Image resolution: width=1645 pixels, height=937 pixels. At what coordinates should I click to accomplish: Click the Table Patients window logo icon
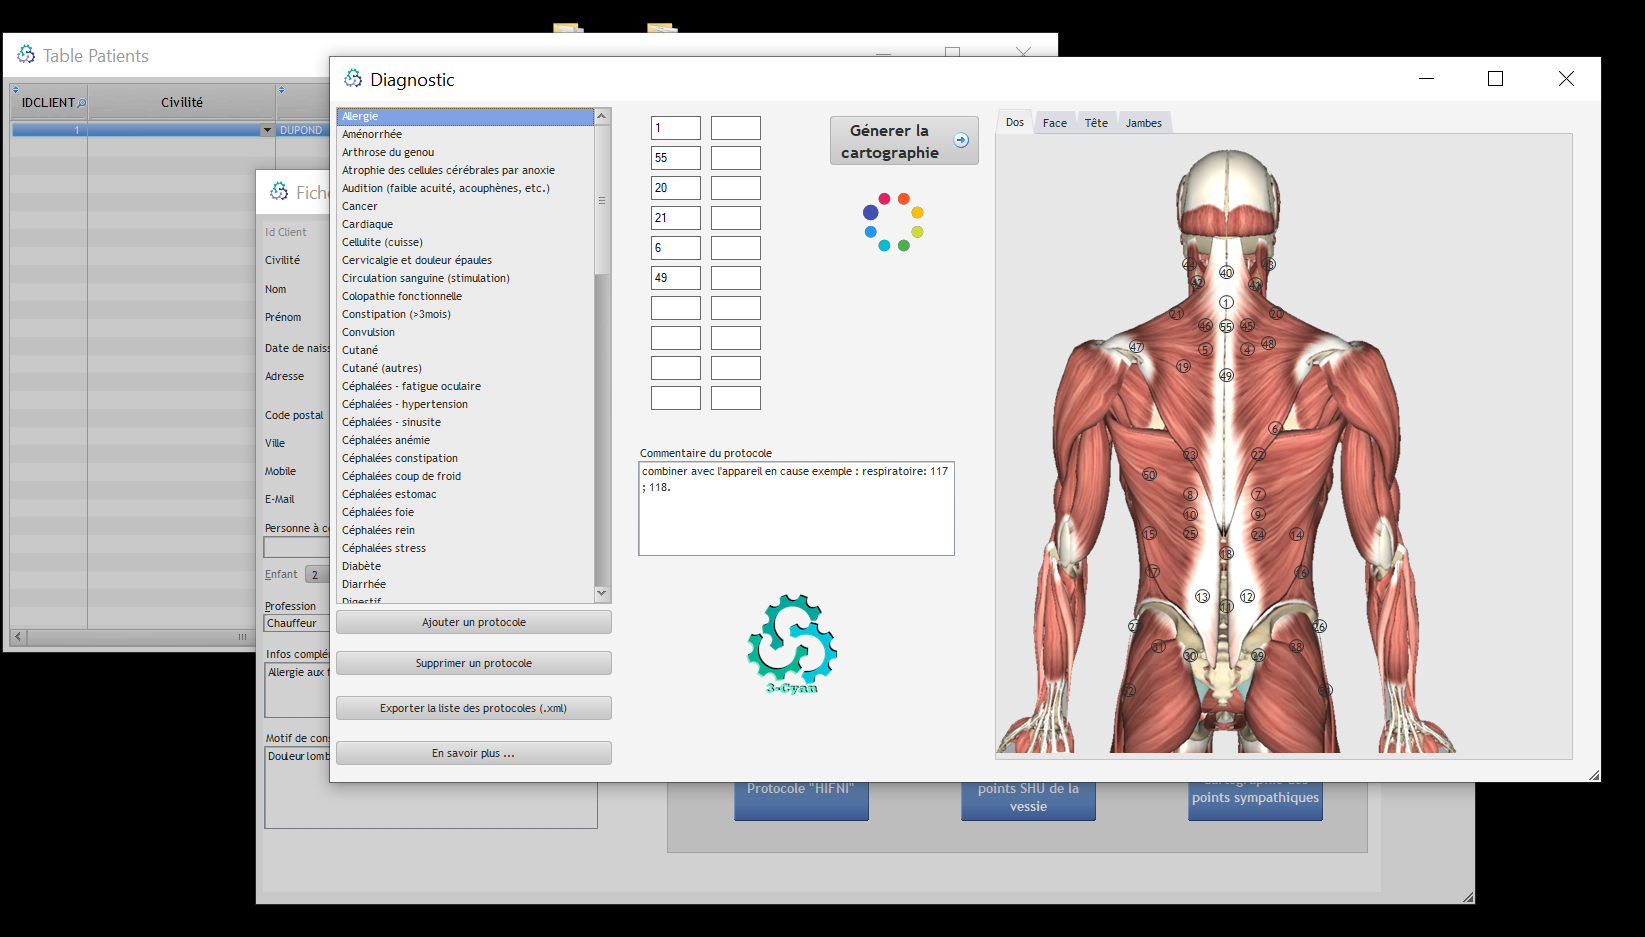(26, 55)
